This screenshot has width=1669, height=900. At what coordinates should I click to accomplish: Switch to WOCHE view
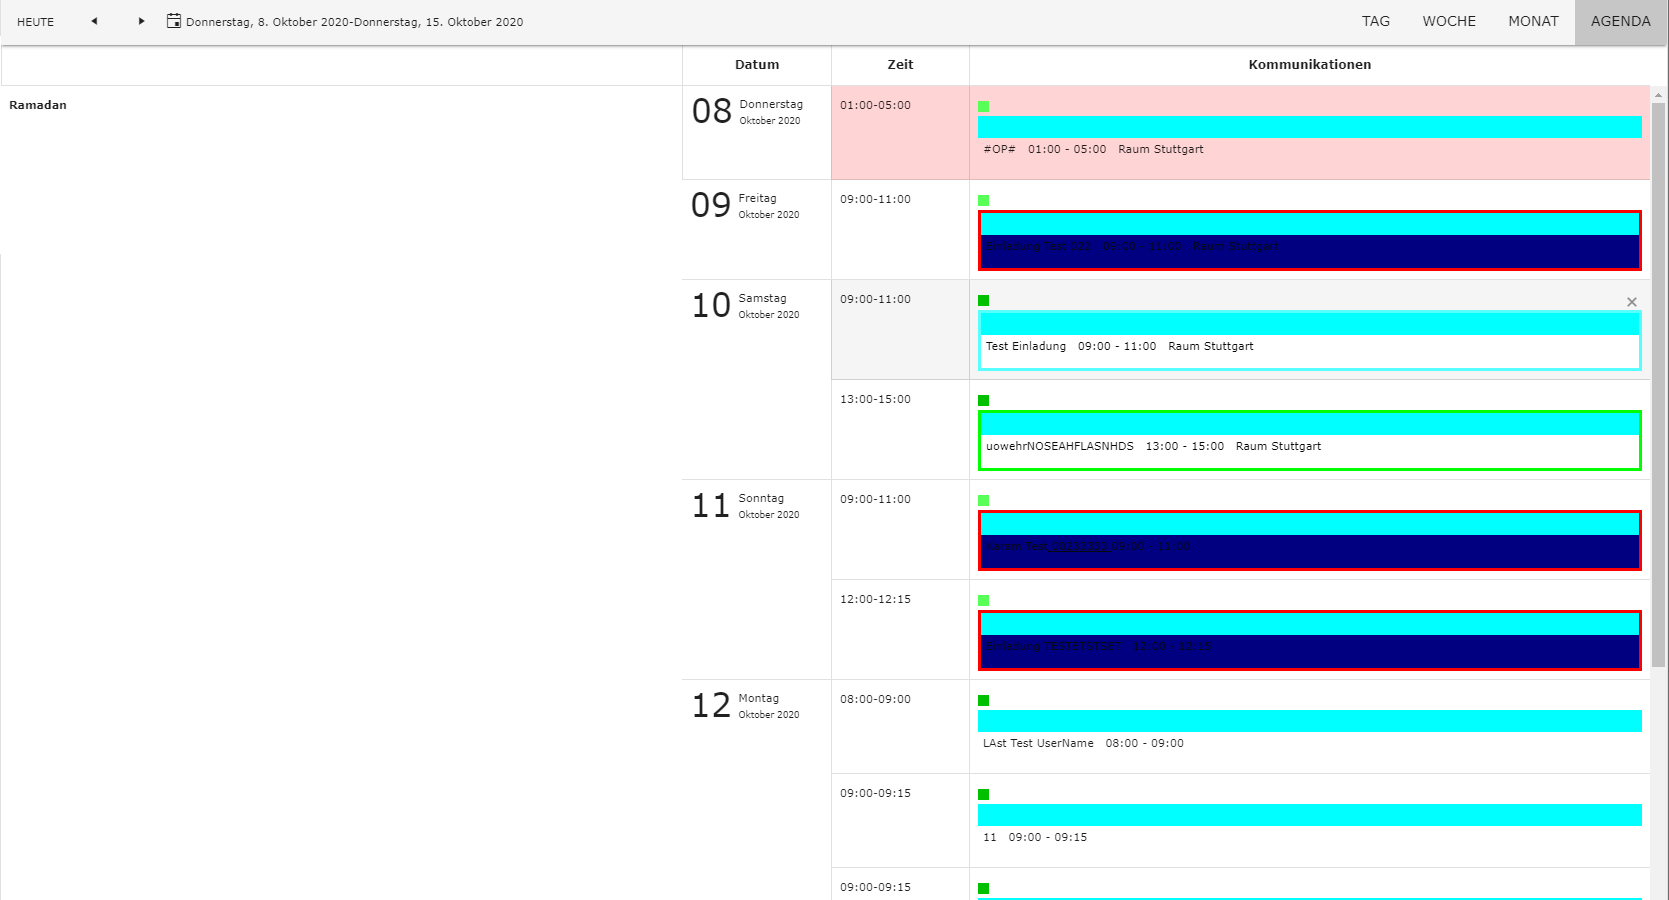coord(1448,21)
